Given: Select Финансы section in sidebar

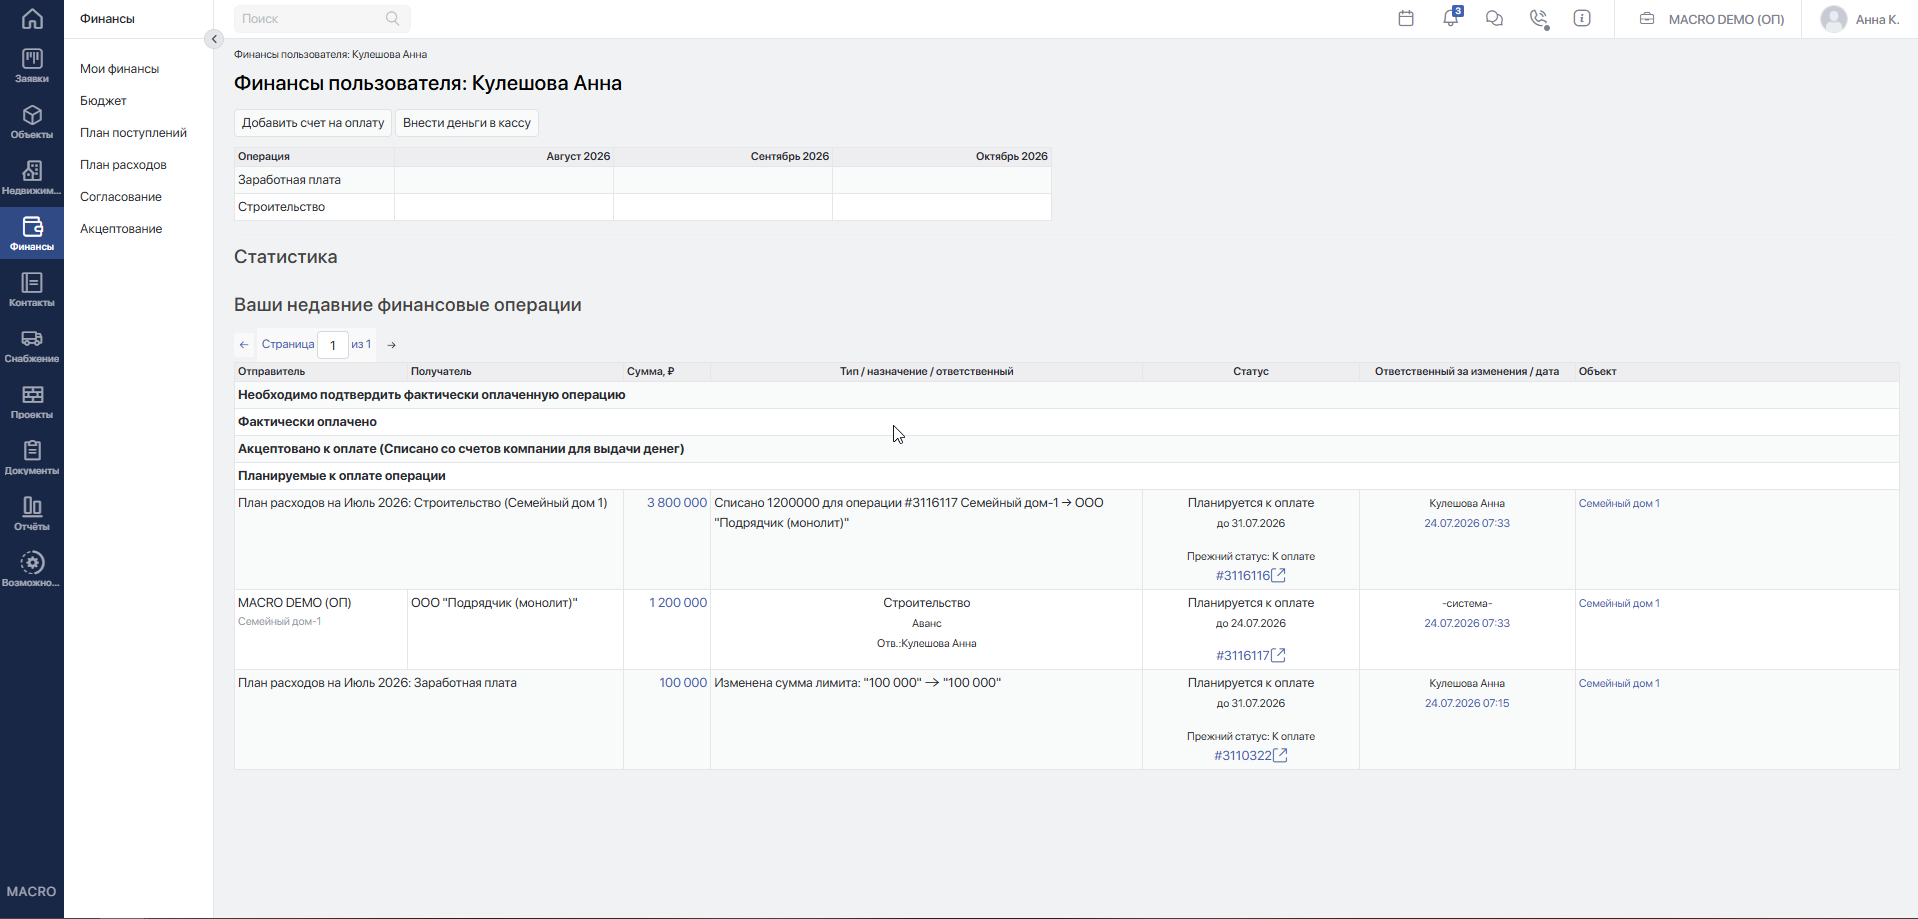Looking at the screenshot, I should click(x=32, y=234).
